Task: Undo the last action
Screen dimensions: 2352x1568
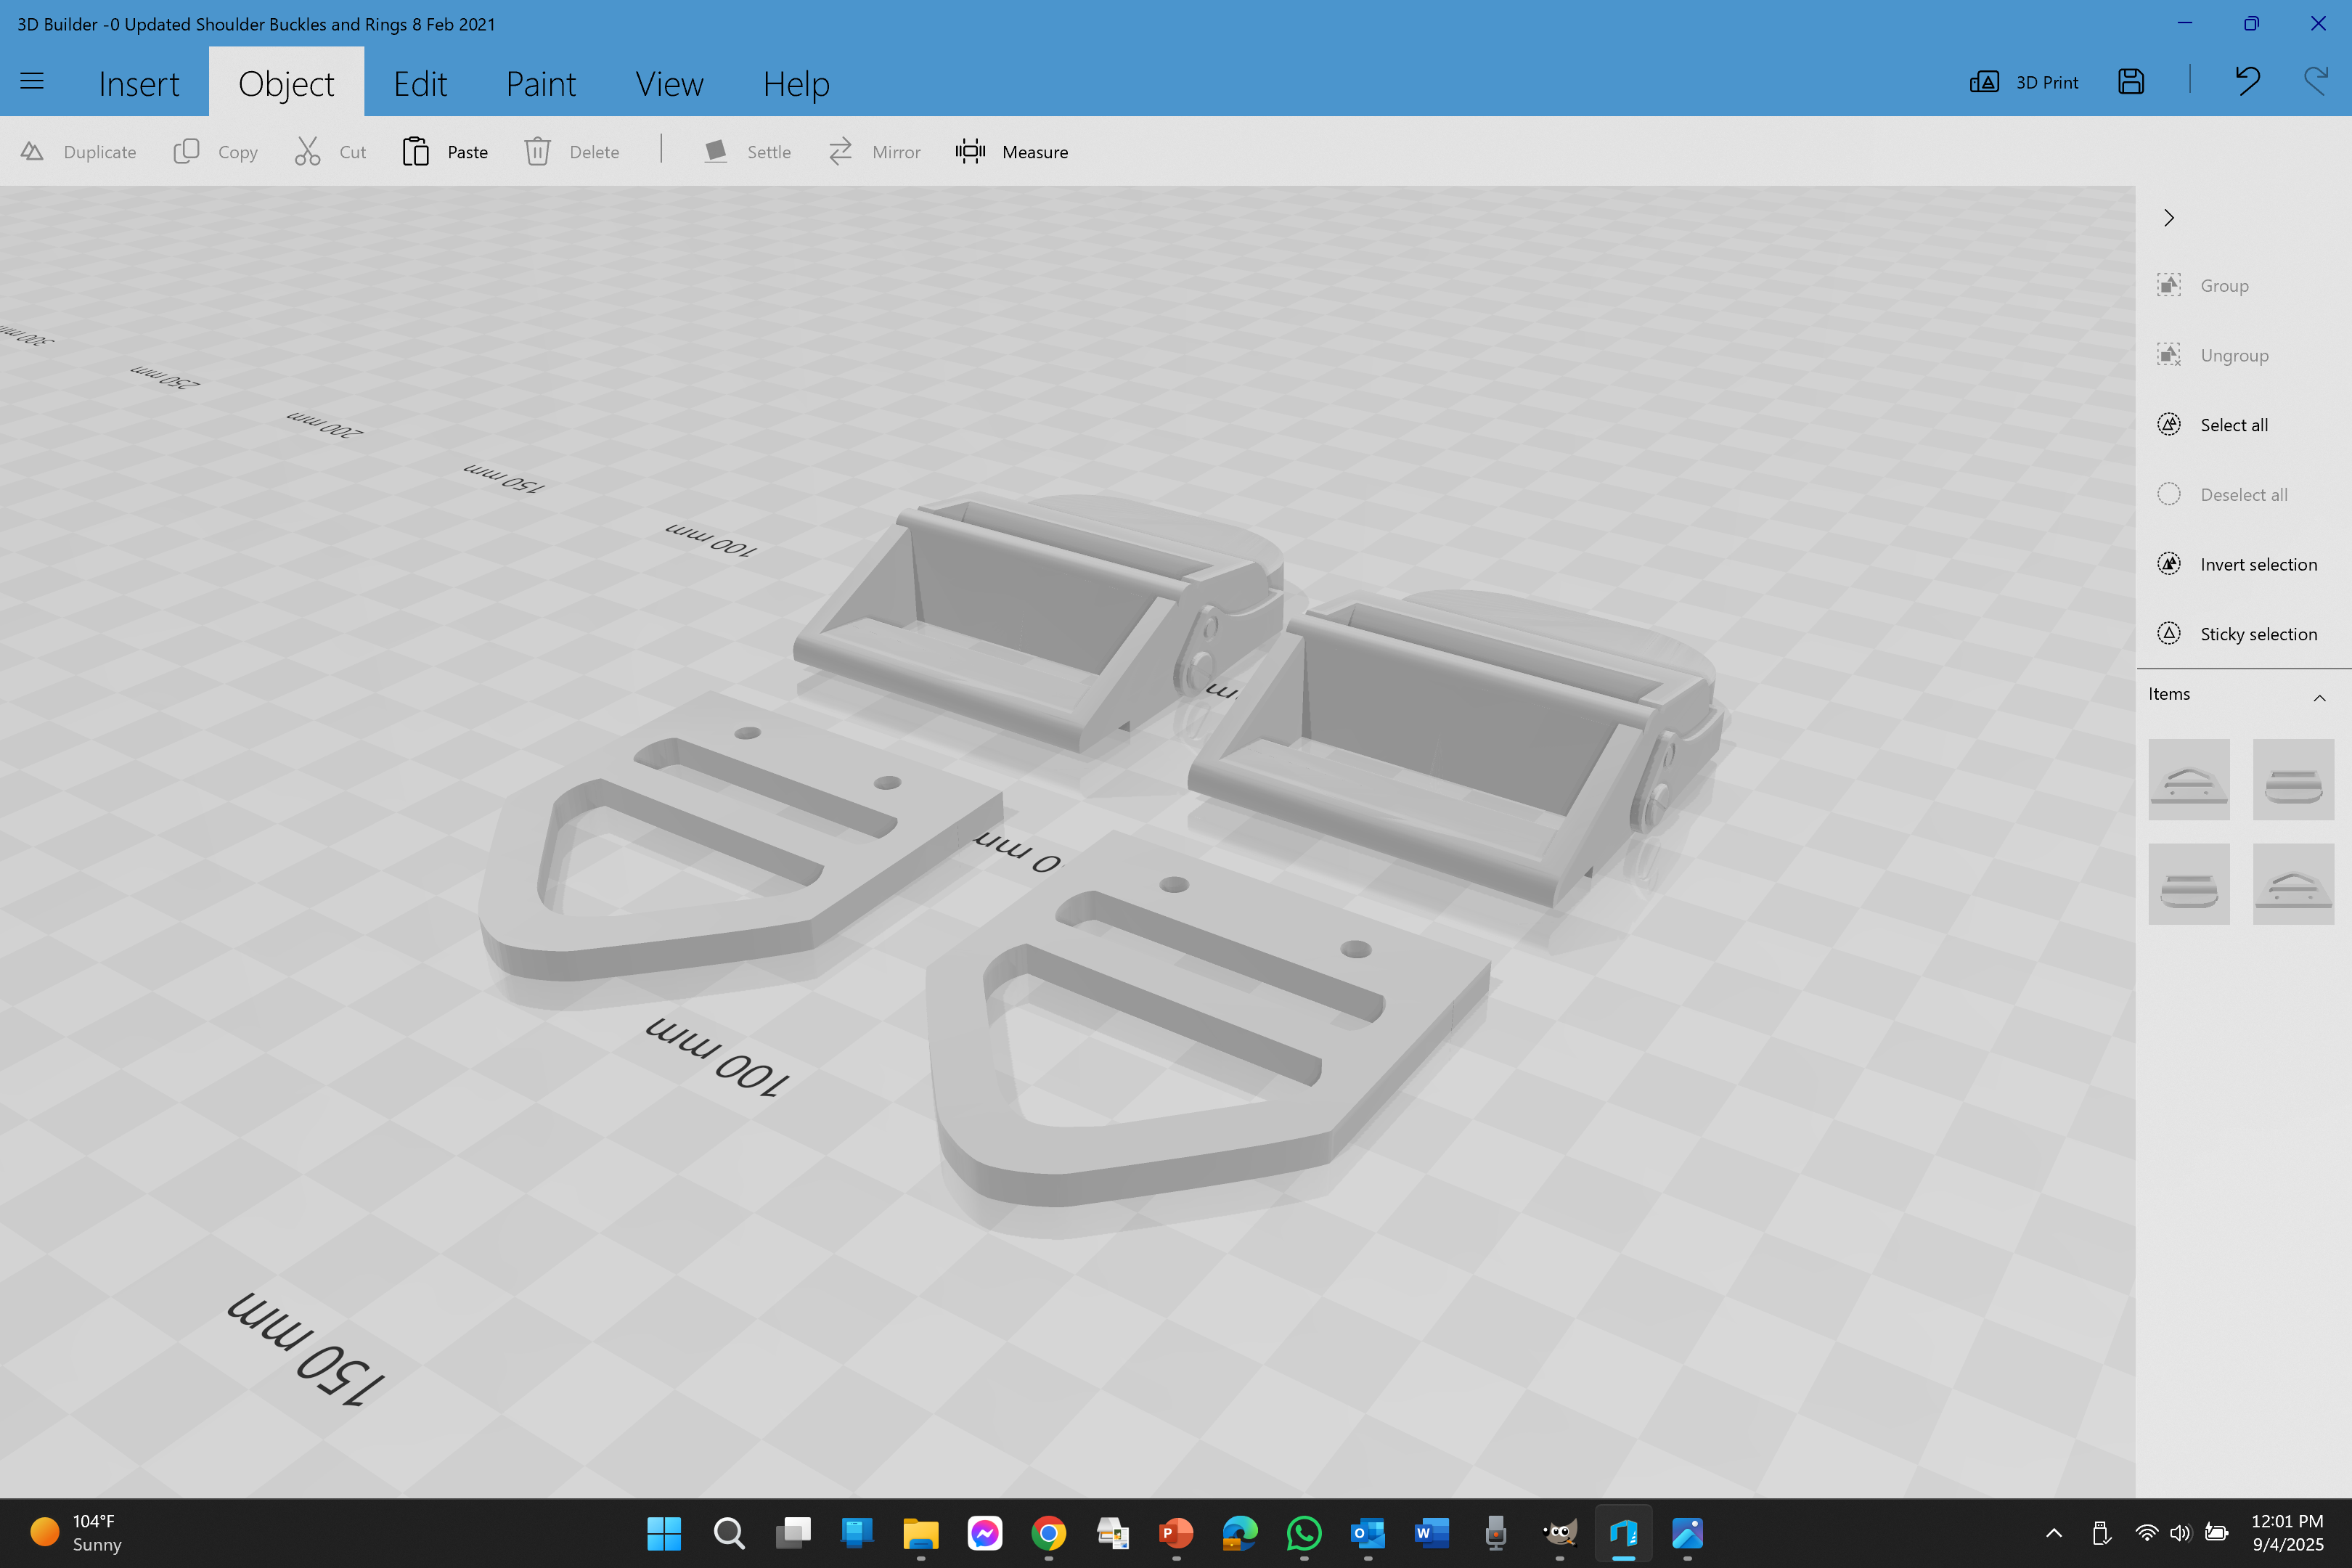Action: tap(2247, 82)
